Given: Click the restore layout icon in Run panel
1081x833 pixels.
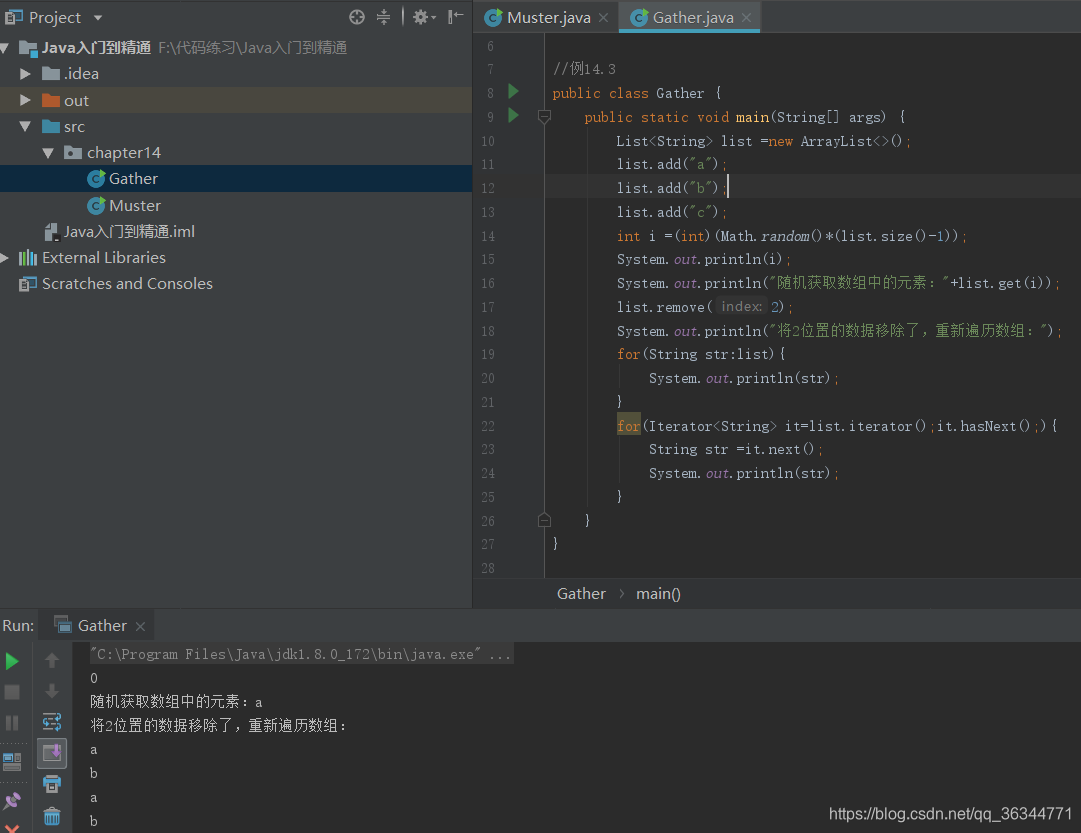Looking at the screenshot, I should pyautogui.click(x=12, y=762).
